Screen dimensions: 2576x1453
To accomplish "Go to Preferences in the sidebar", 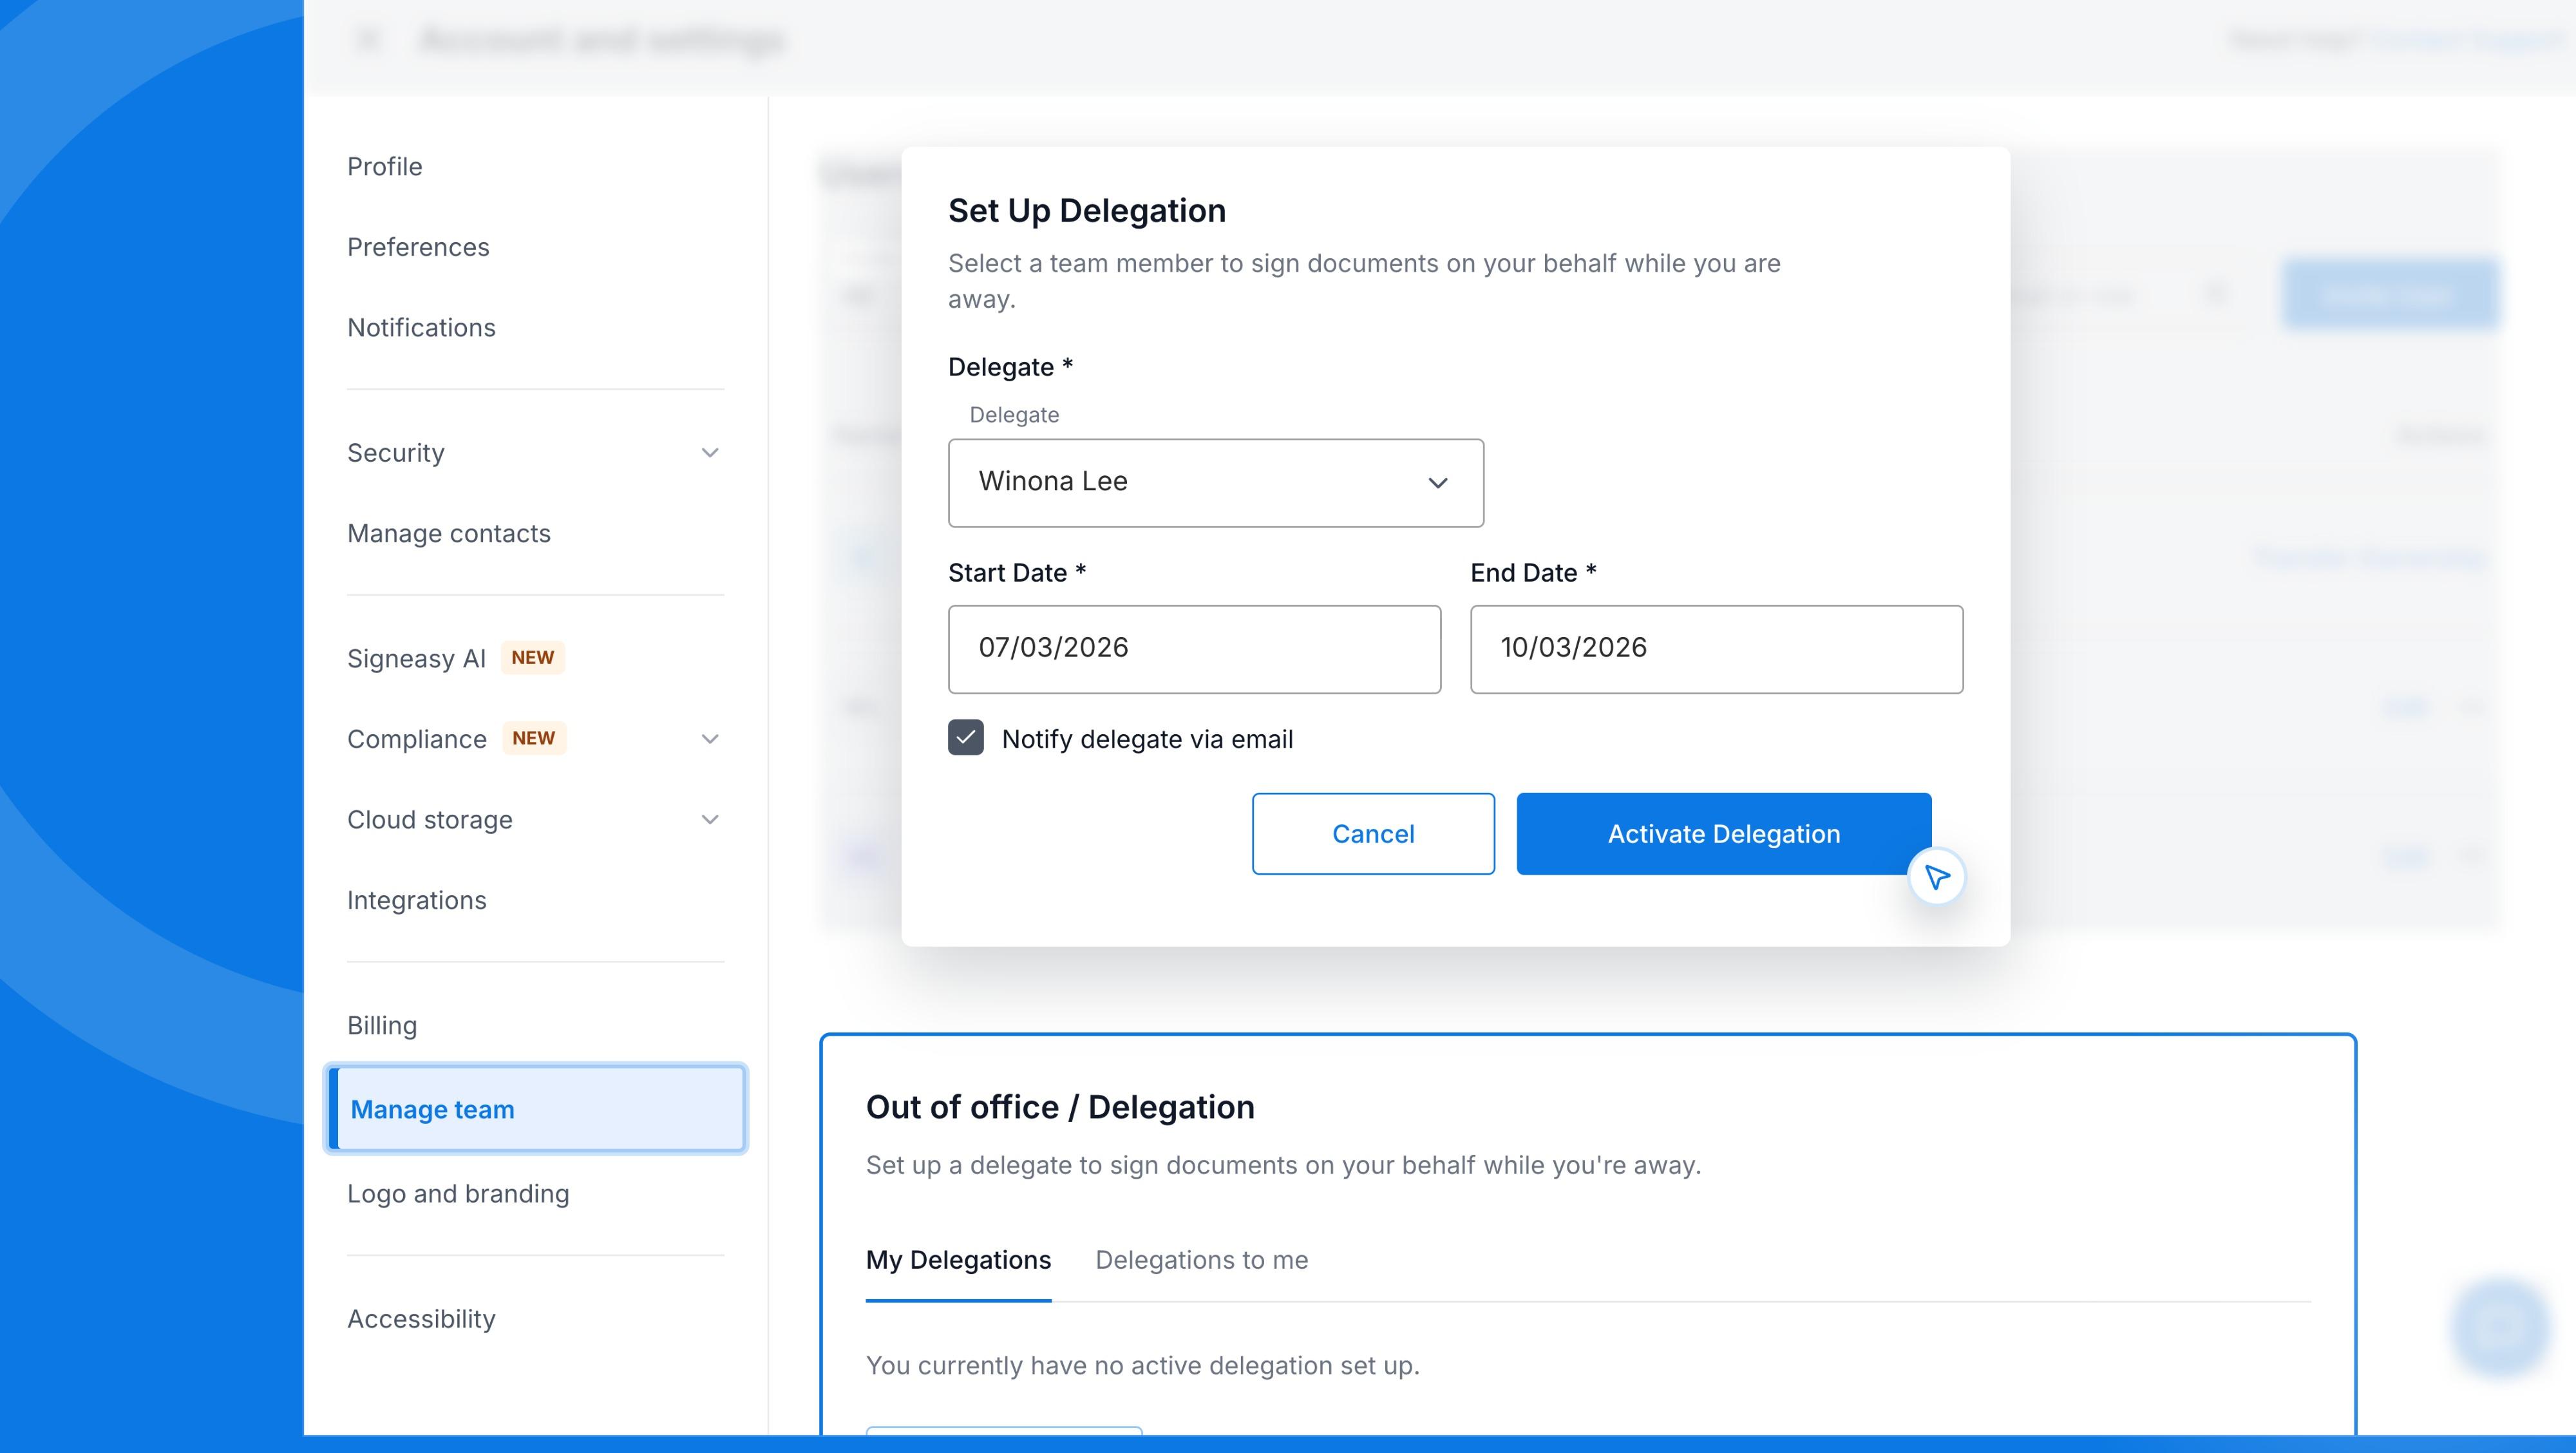I will click(x=418, y=247).
